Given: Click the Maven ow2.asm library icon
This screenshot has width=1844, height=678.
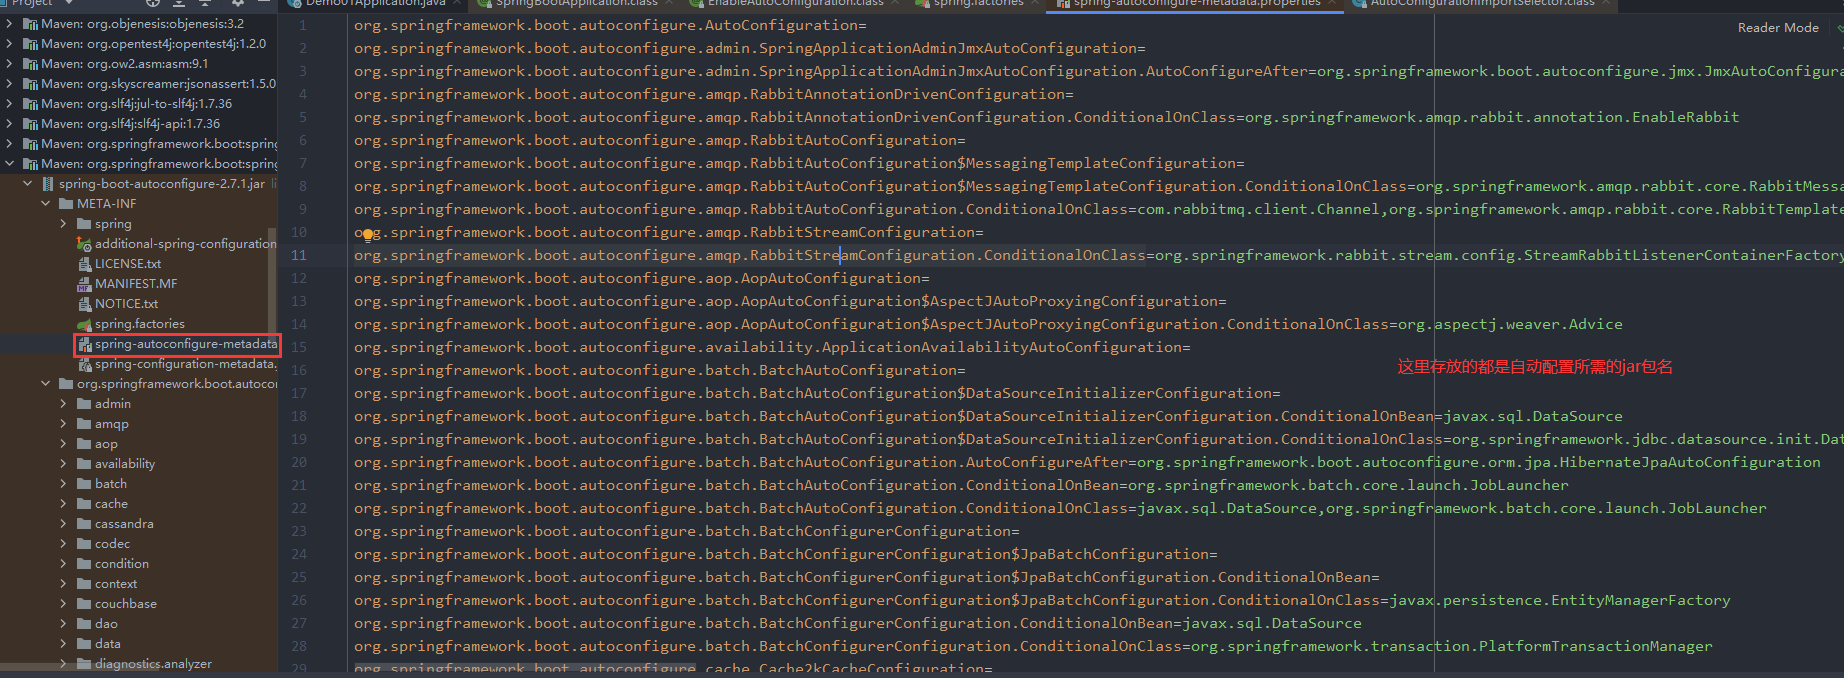Looking at the screenshot, I should point(30,64).
